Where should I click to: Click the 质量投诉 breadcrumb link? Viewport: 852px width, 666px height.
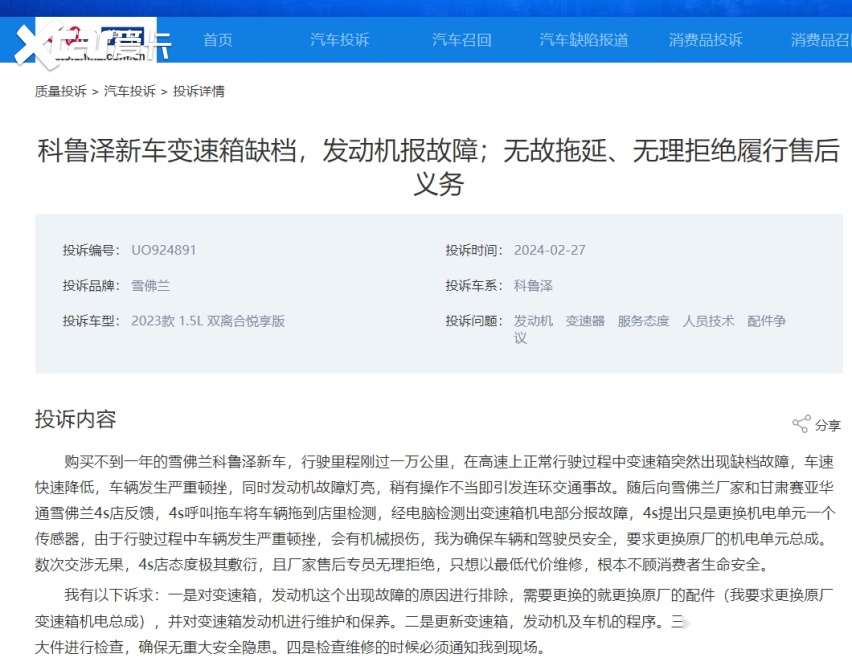[x=60, y=91]
